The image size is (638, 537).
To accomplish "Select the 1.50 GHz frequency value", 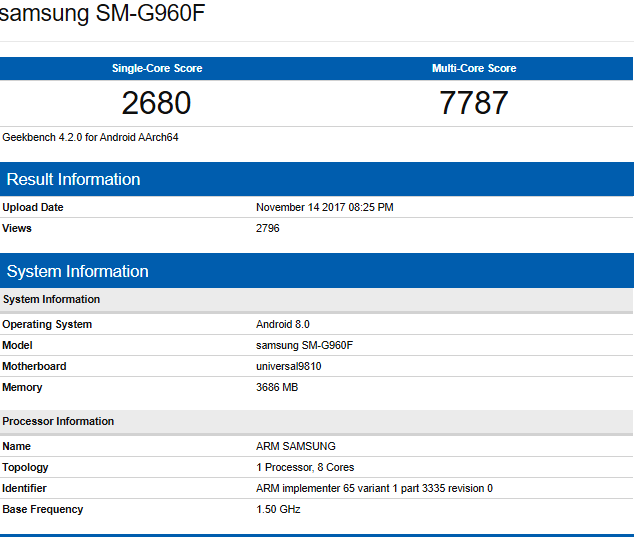I will click(278, 509).
